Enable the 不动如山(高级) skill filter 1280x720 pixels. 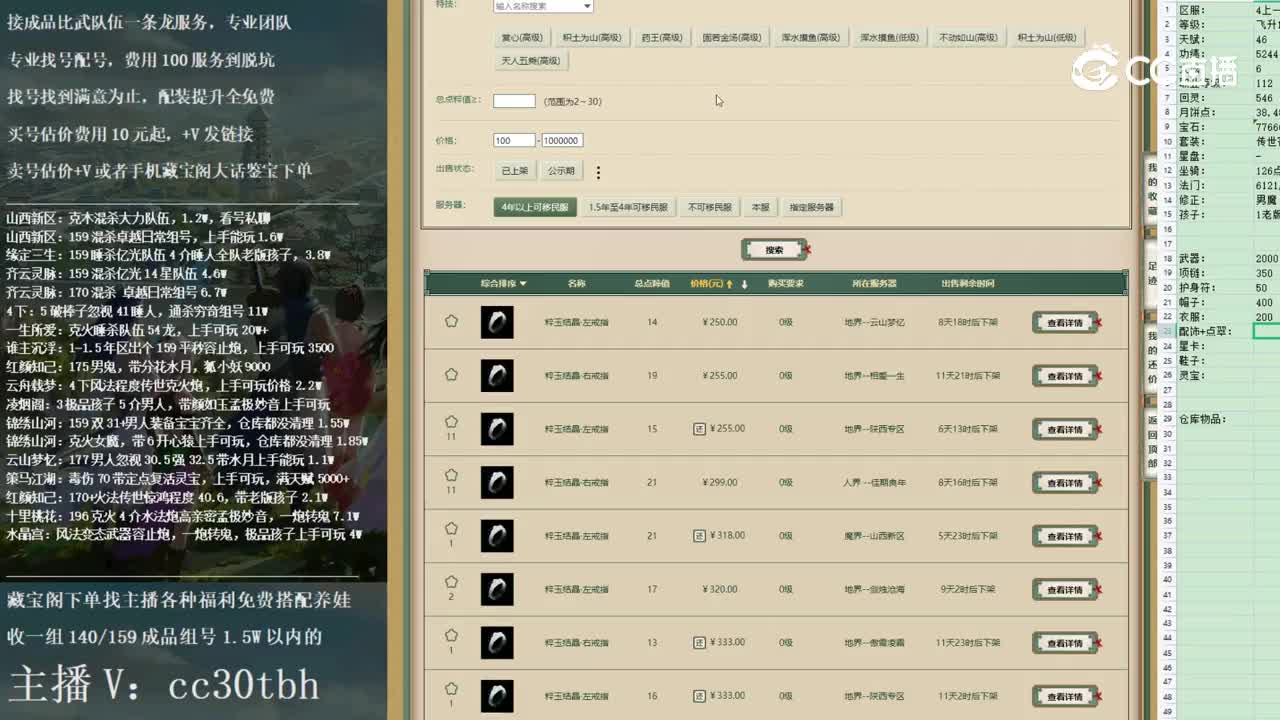tap(968, 37)
